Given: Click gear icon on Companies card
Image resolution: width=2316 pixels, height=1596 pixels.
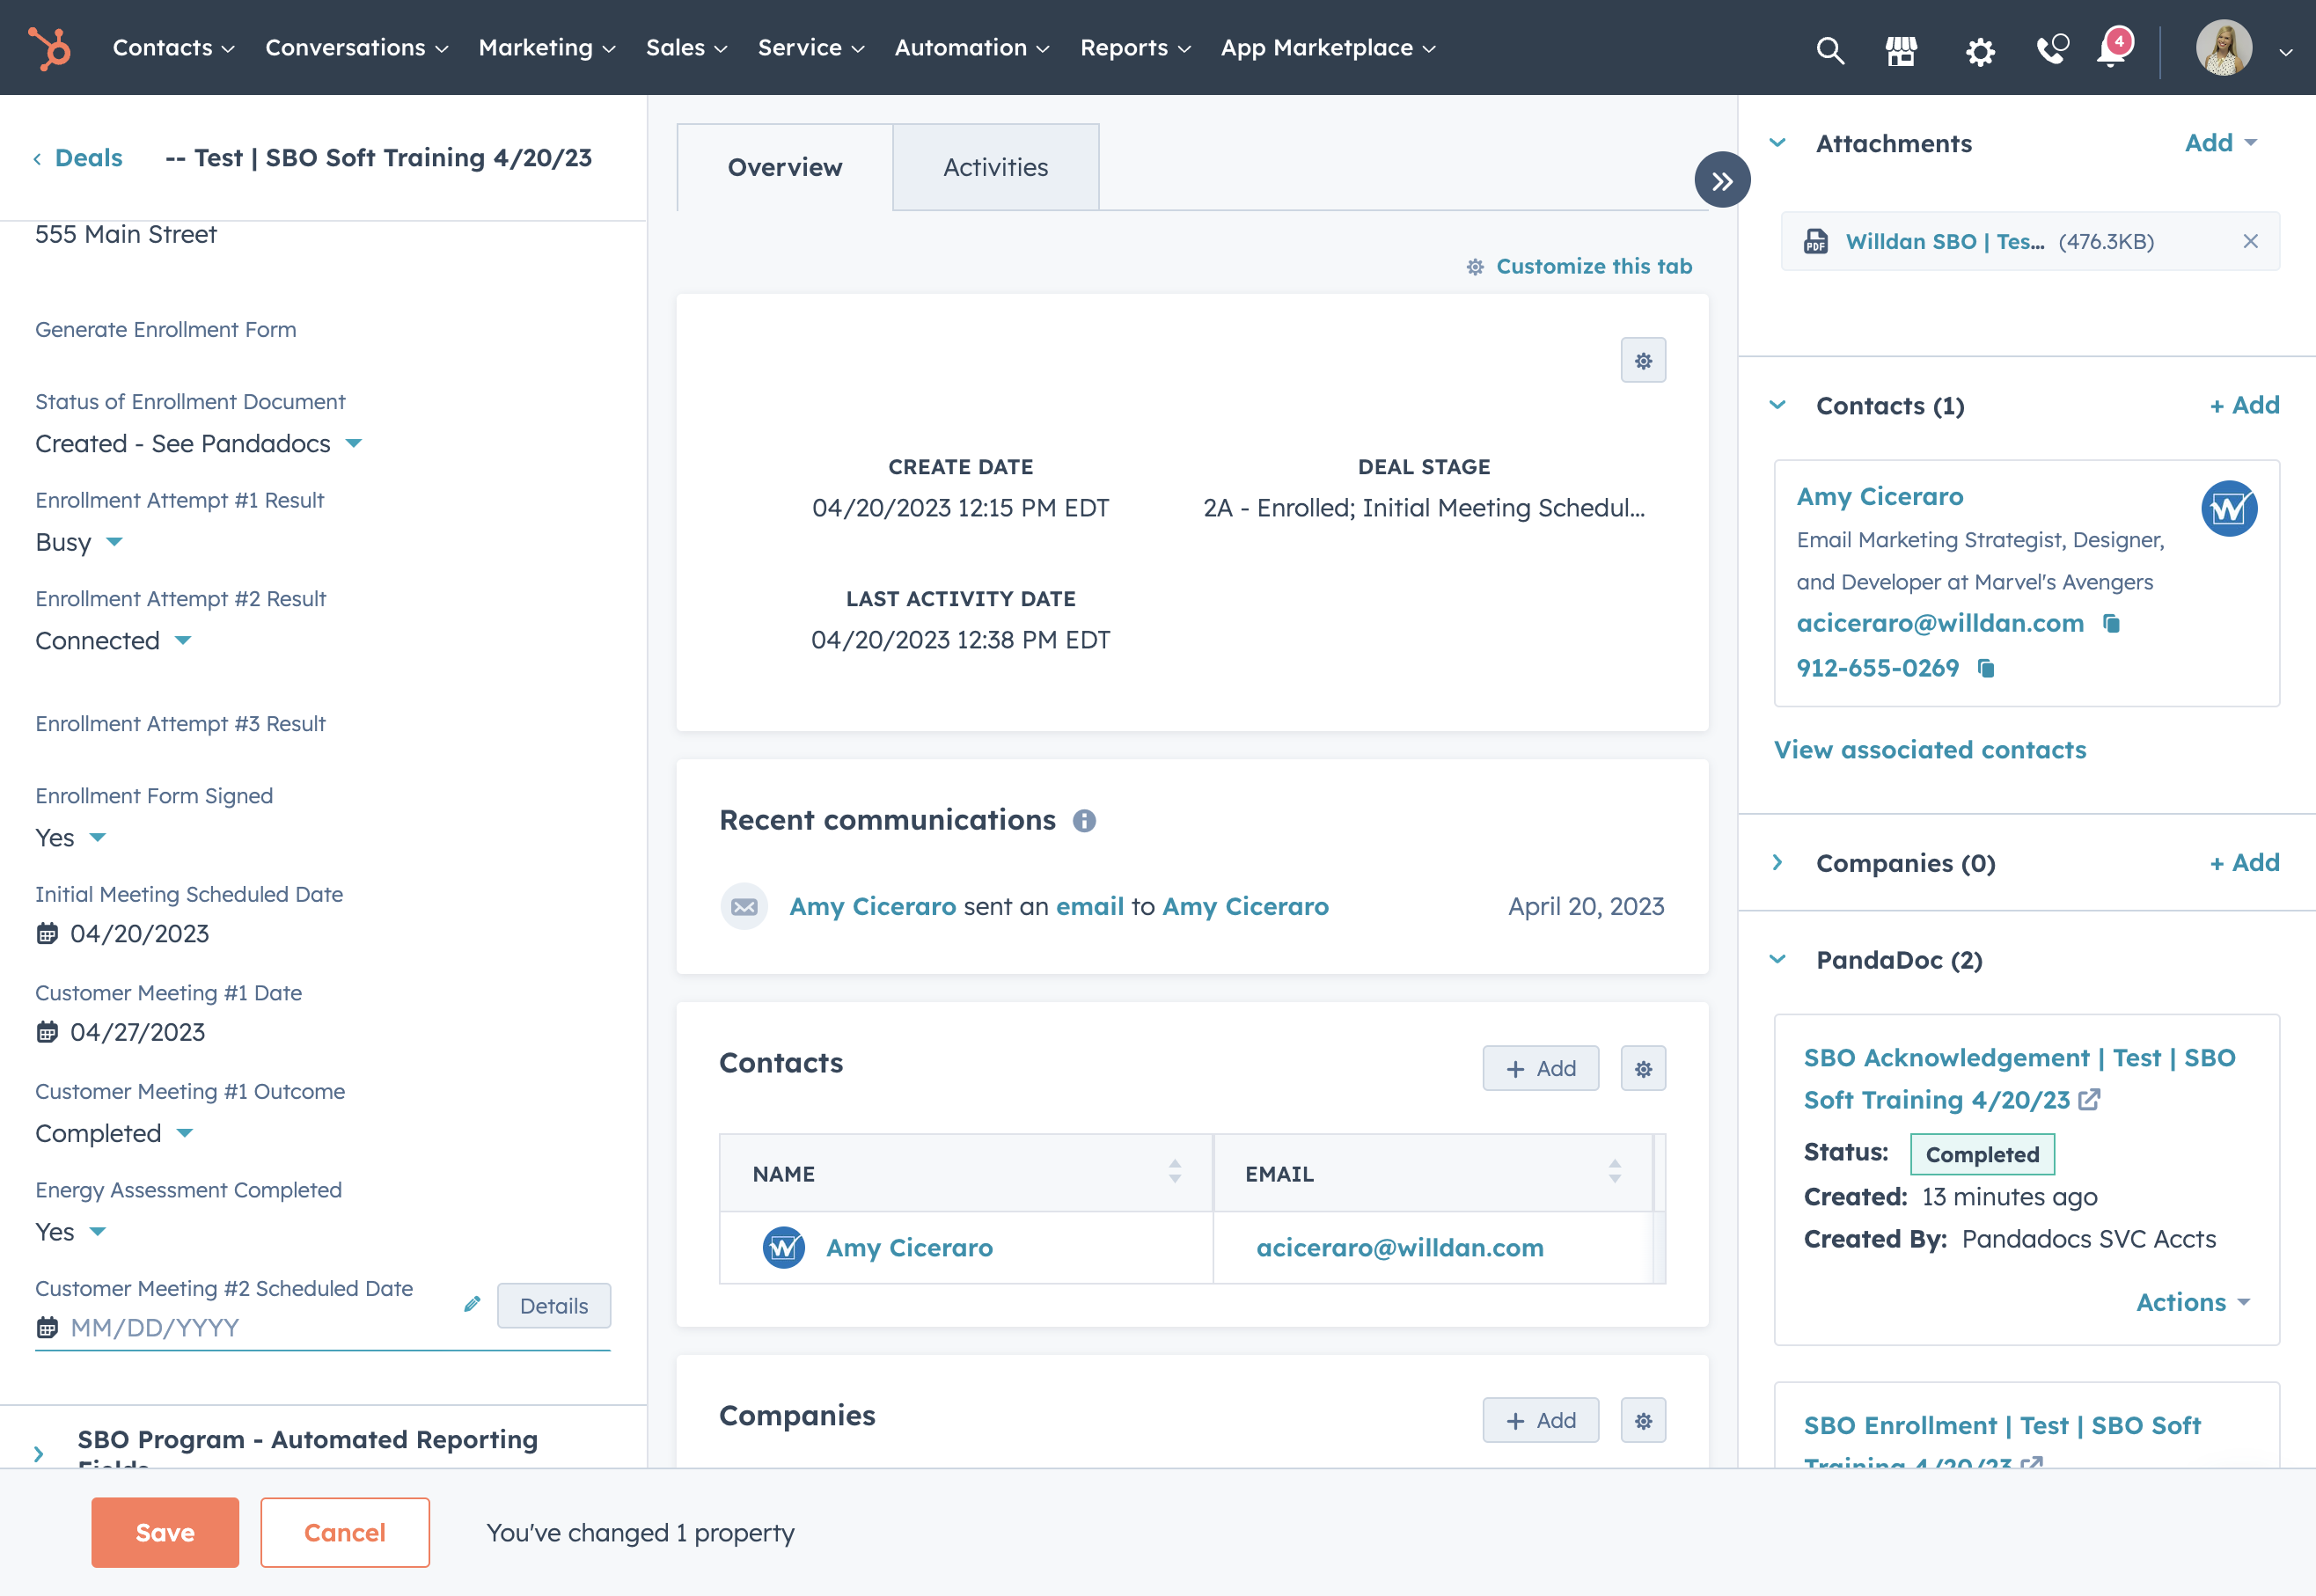Looking at the screenshot, I should coord(1643,1420).
